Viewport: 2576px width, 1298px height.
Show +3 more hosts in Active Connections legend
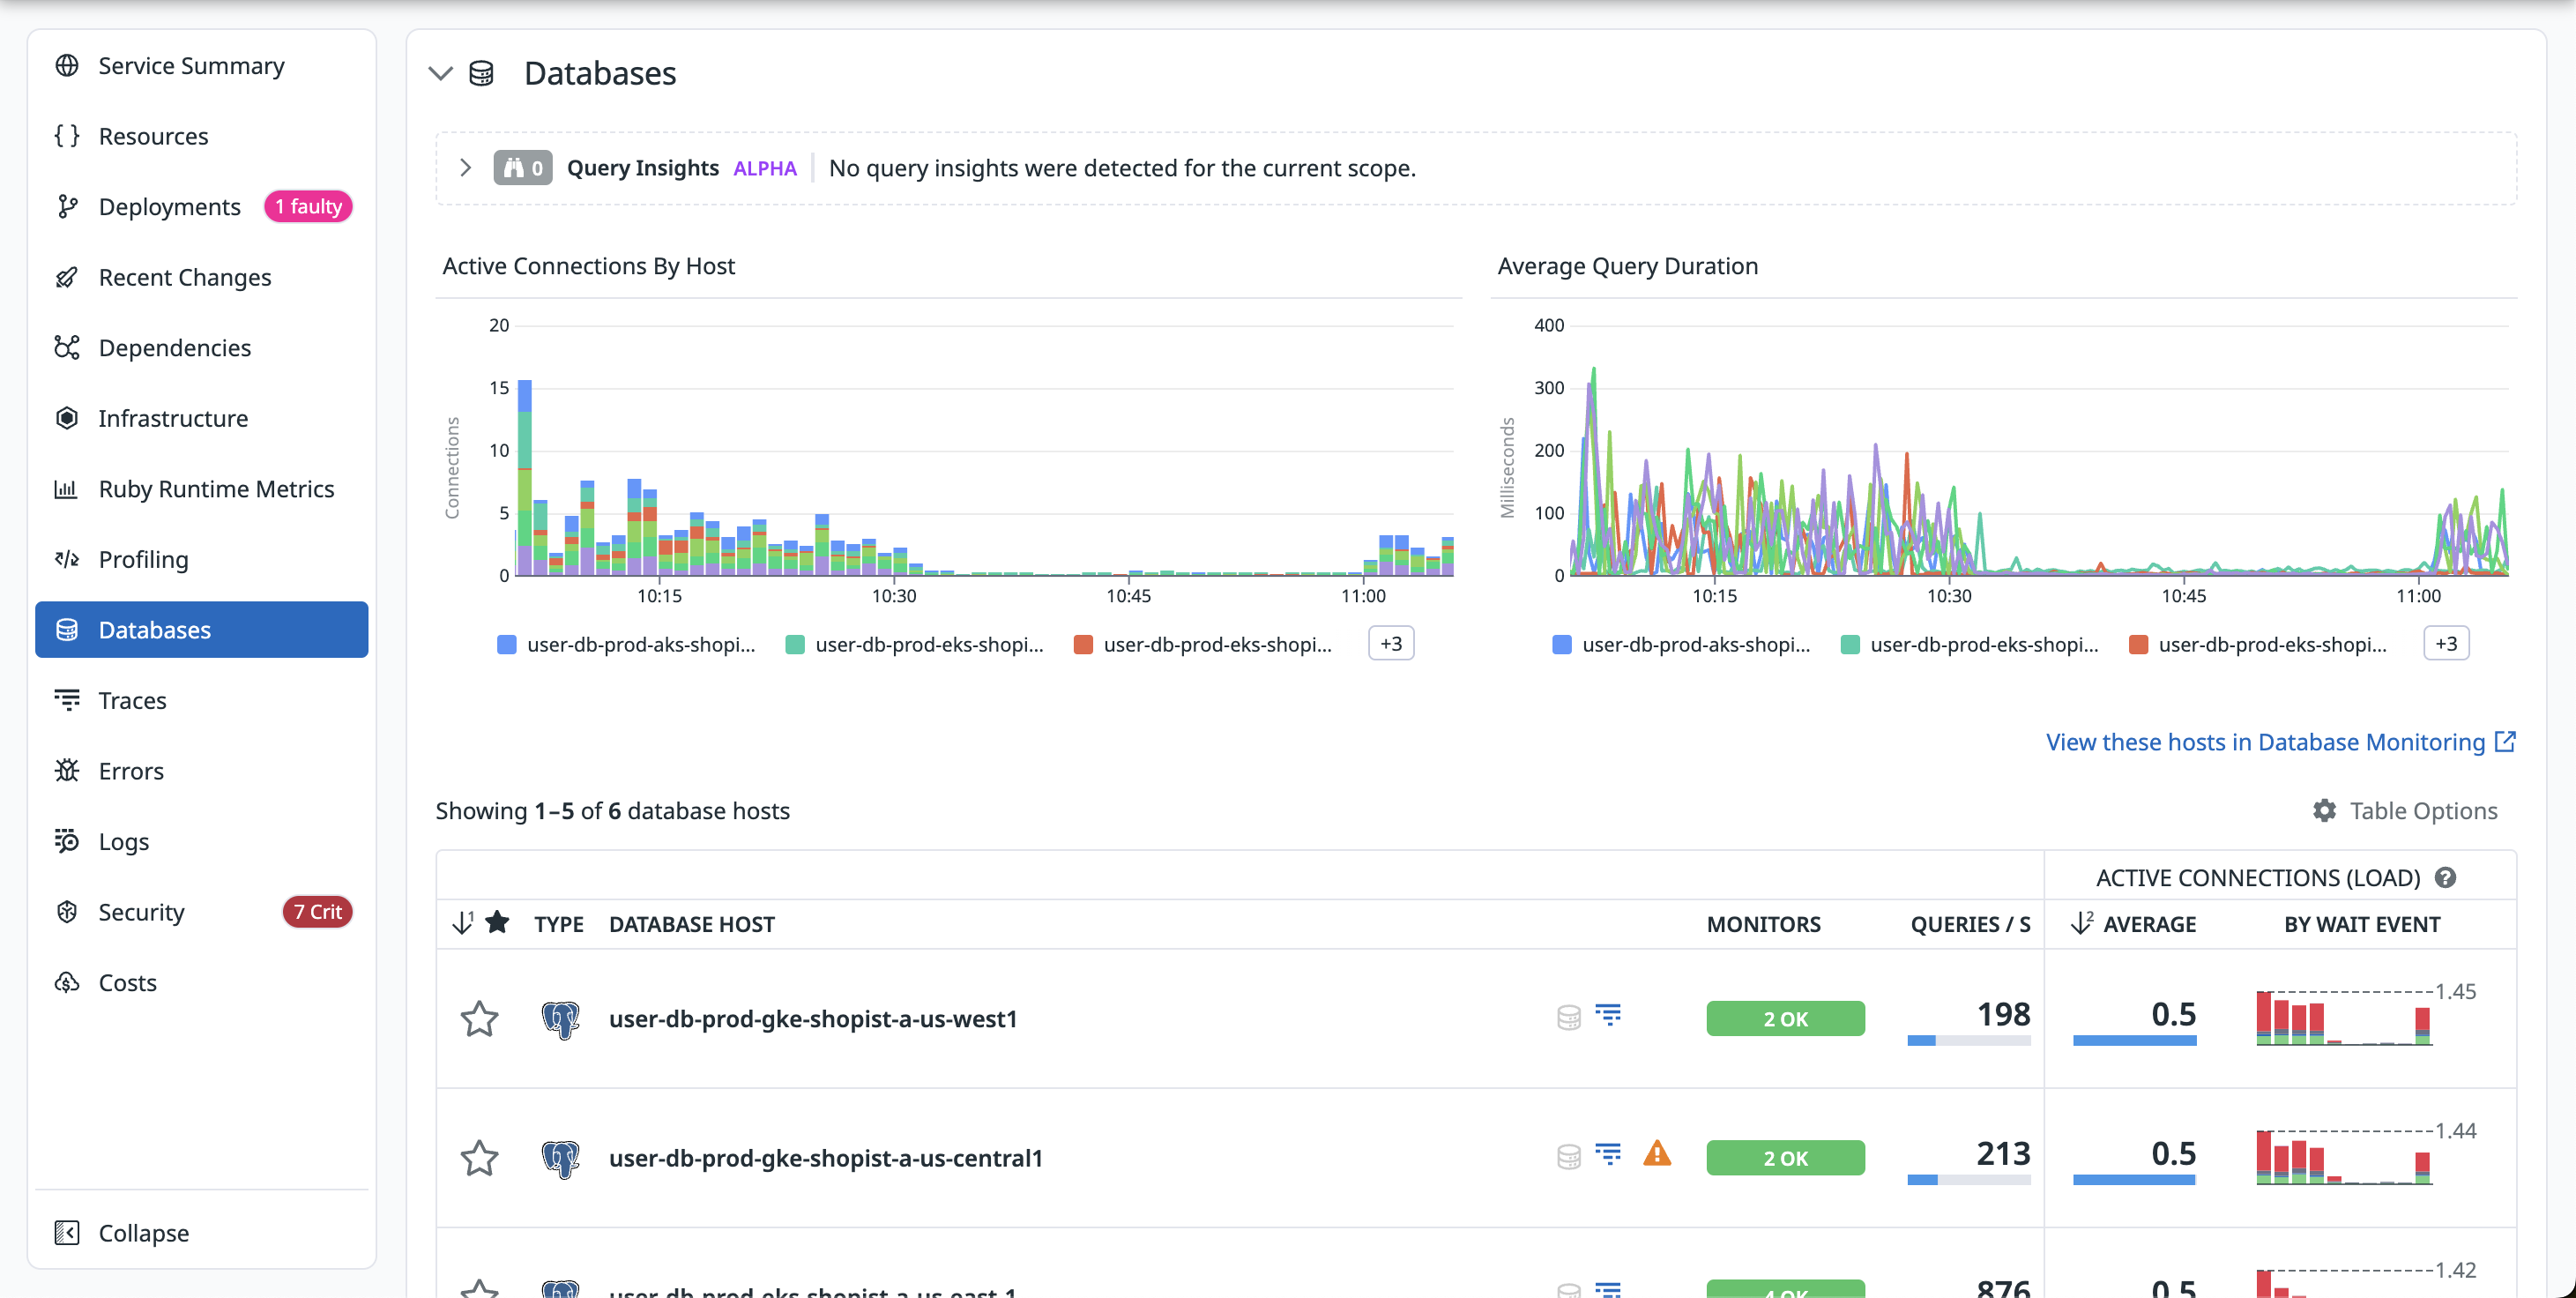pos(1391,644)
